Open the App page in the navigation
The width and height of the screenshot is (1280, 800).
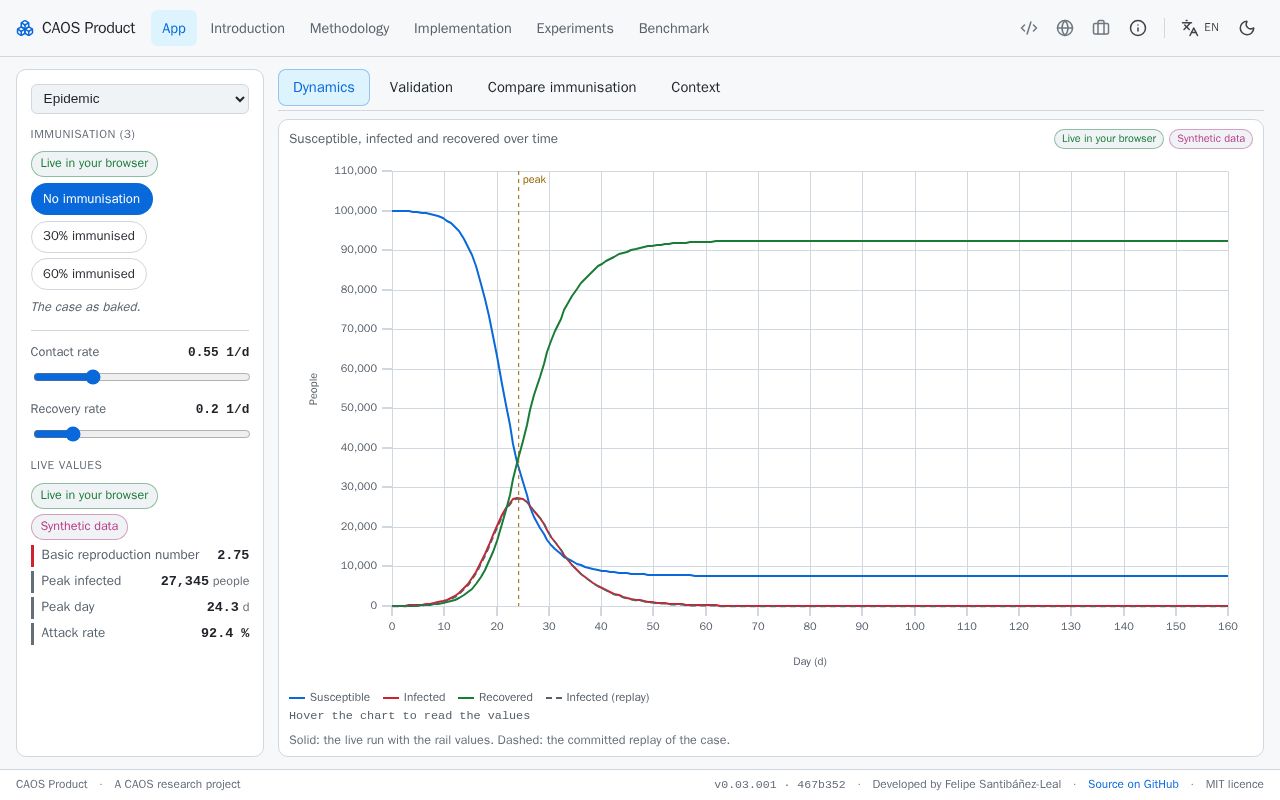pyautogui.click(x=174, y=28)
